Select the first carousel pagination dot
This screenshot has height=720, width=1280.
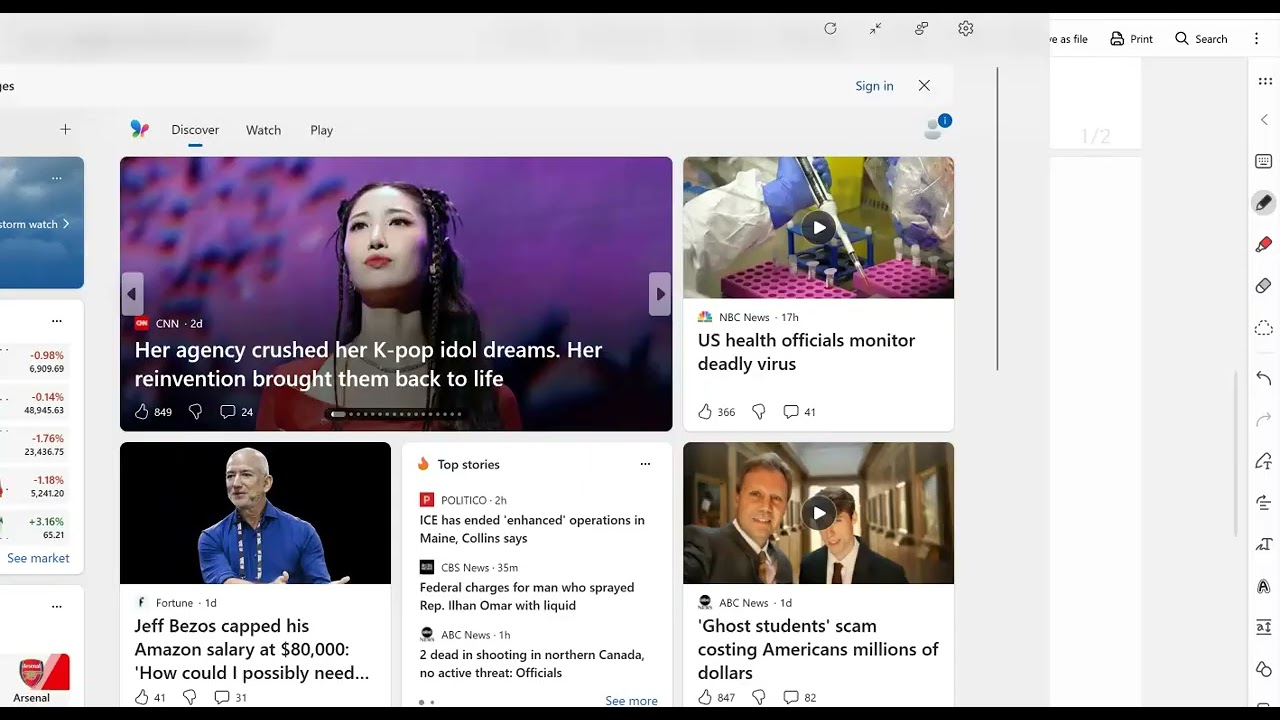[x=338, y=414]
